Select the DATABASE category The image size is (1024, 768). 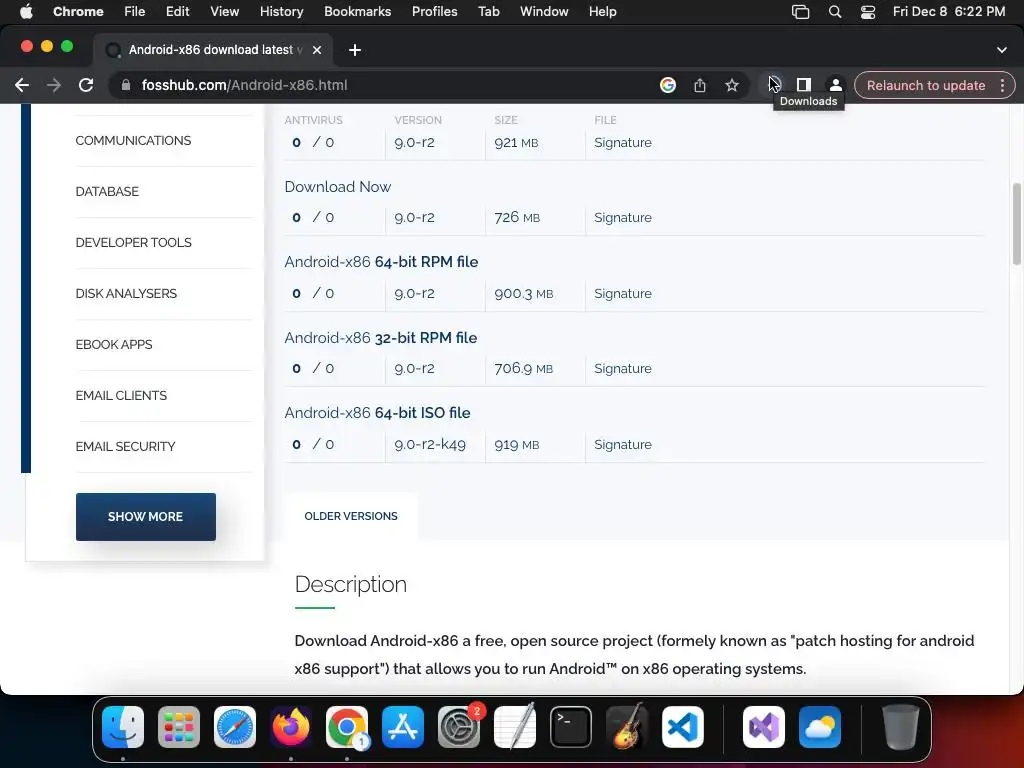coord(107,191)
